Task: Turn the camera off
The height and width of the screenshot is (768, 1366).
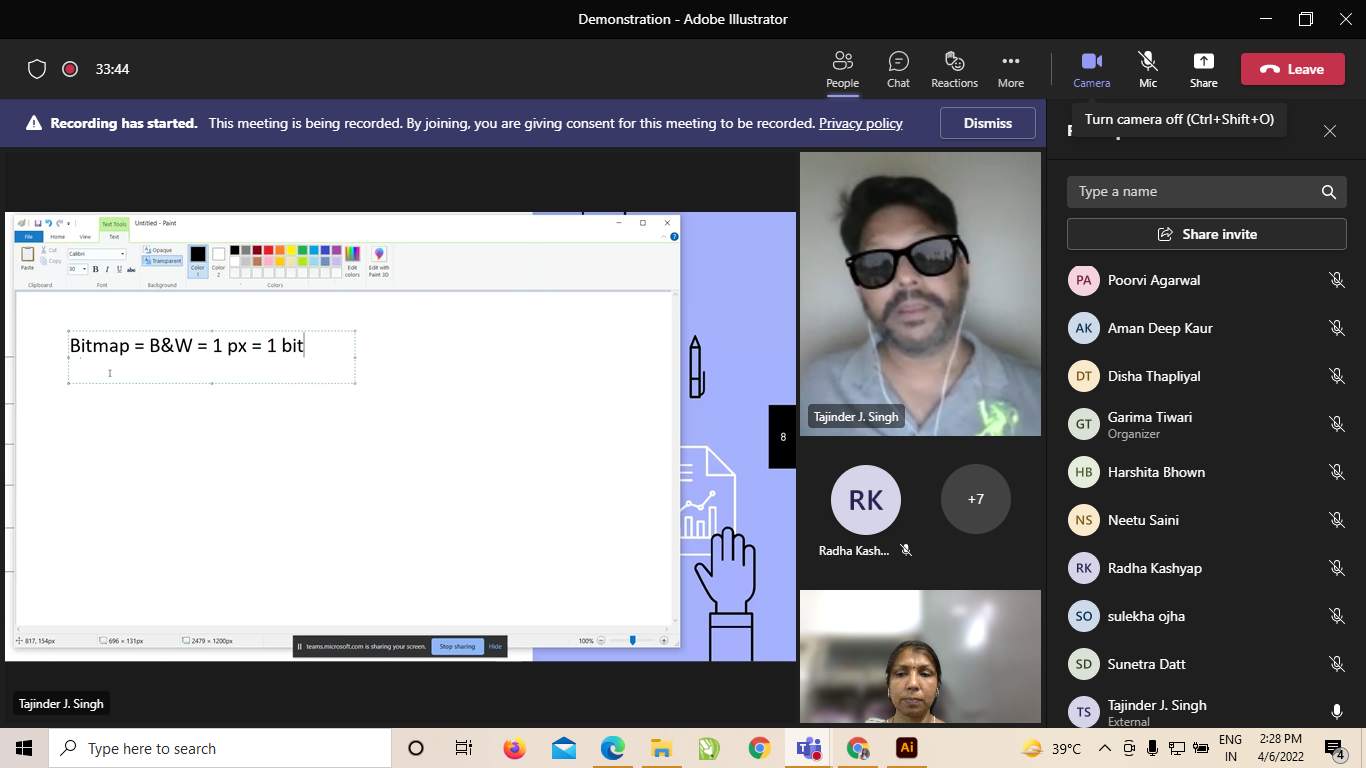Action: point(1091,69)
